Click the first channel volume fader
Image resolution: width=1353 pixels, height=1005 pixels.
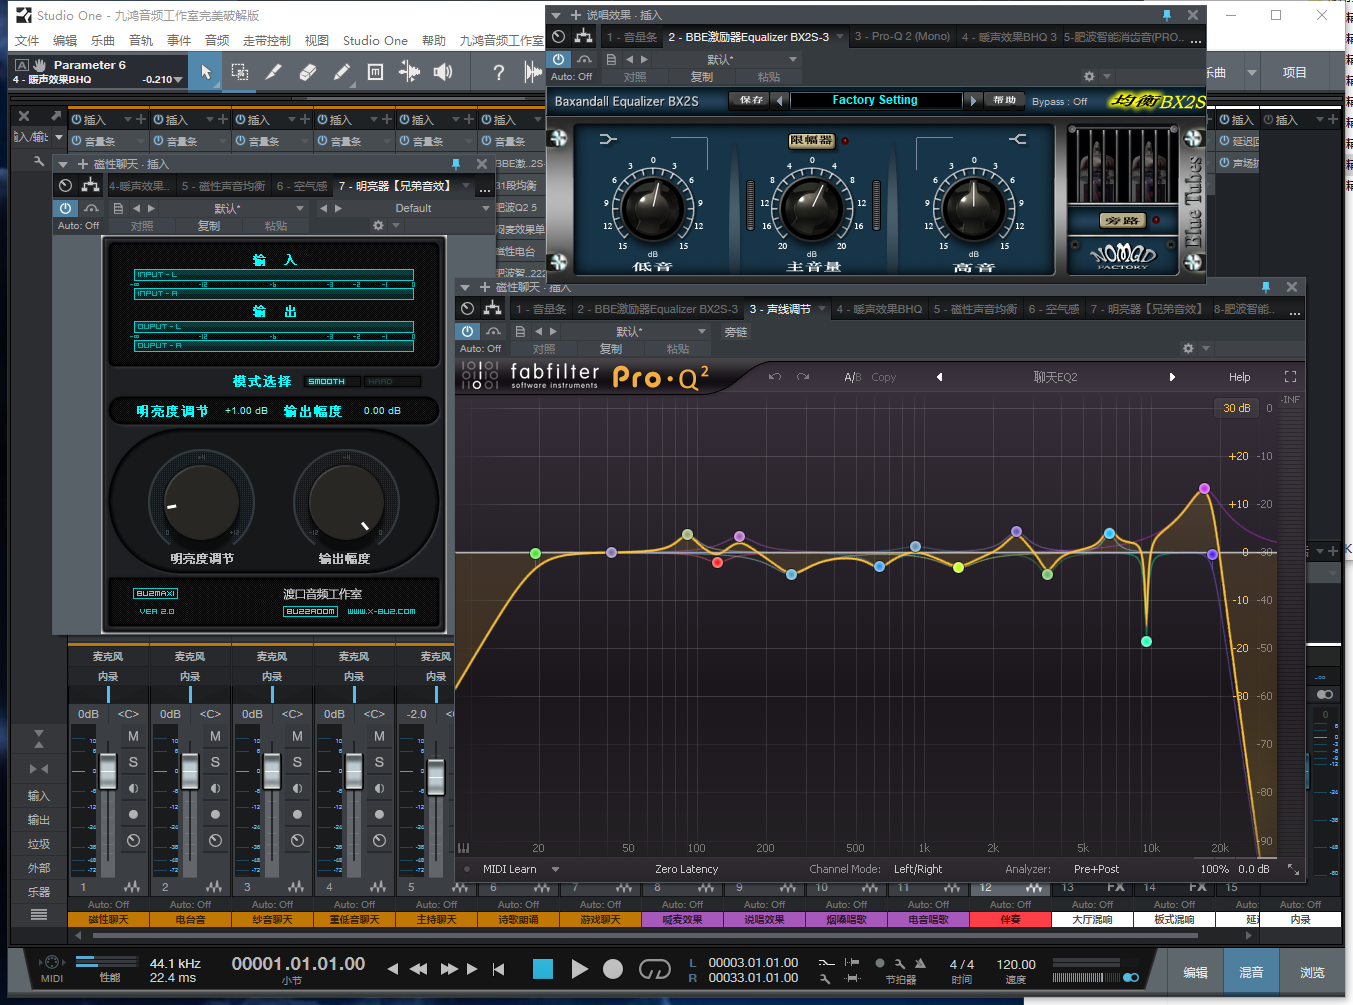pyautogui.click(x=108, y=771)
